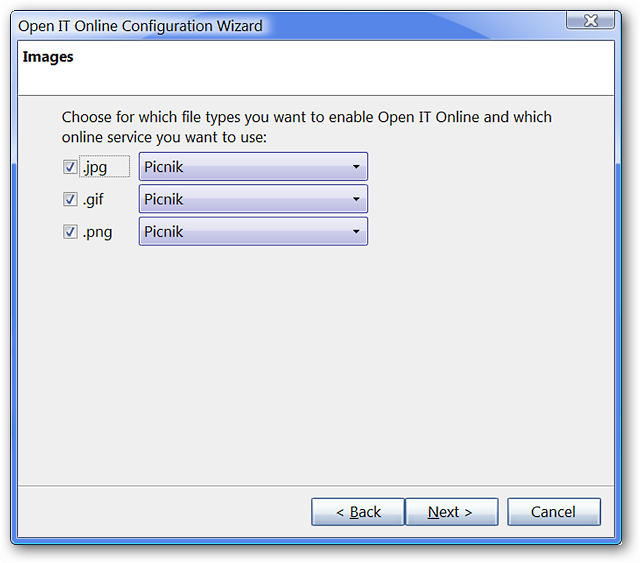Image resolution: width=640 pixels, height=563 pixels.
Task: Go to Next wizard page
Action: coord(451,512)
